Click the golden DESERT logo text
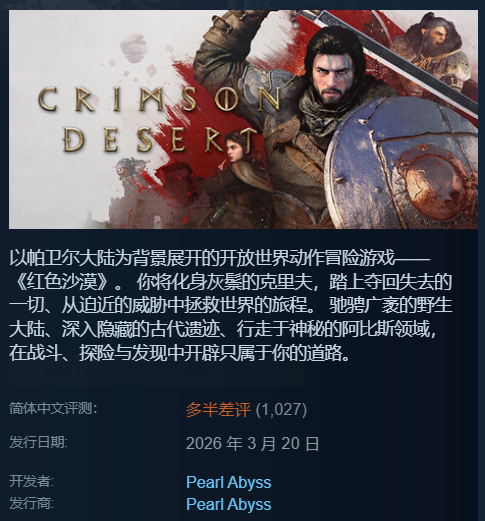This screenshot has width=485, height=521. coord(157,140)
